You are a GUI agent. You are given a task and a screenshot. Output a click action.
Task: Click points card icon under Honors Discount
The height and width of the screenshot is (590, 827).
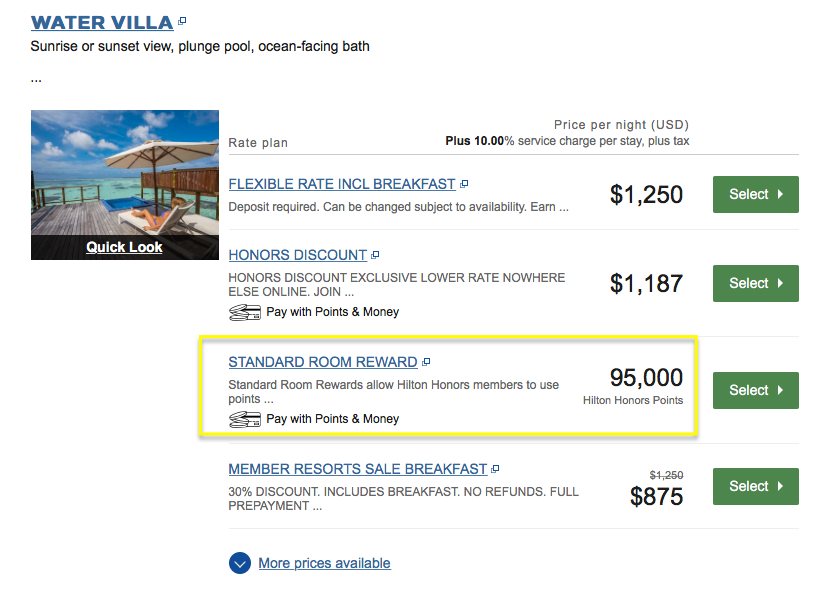point(245,313)
